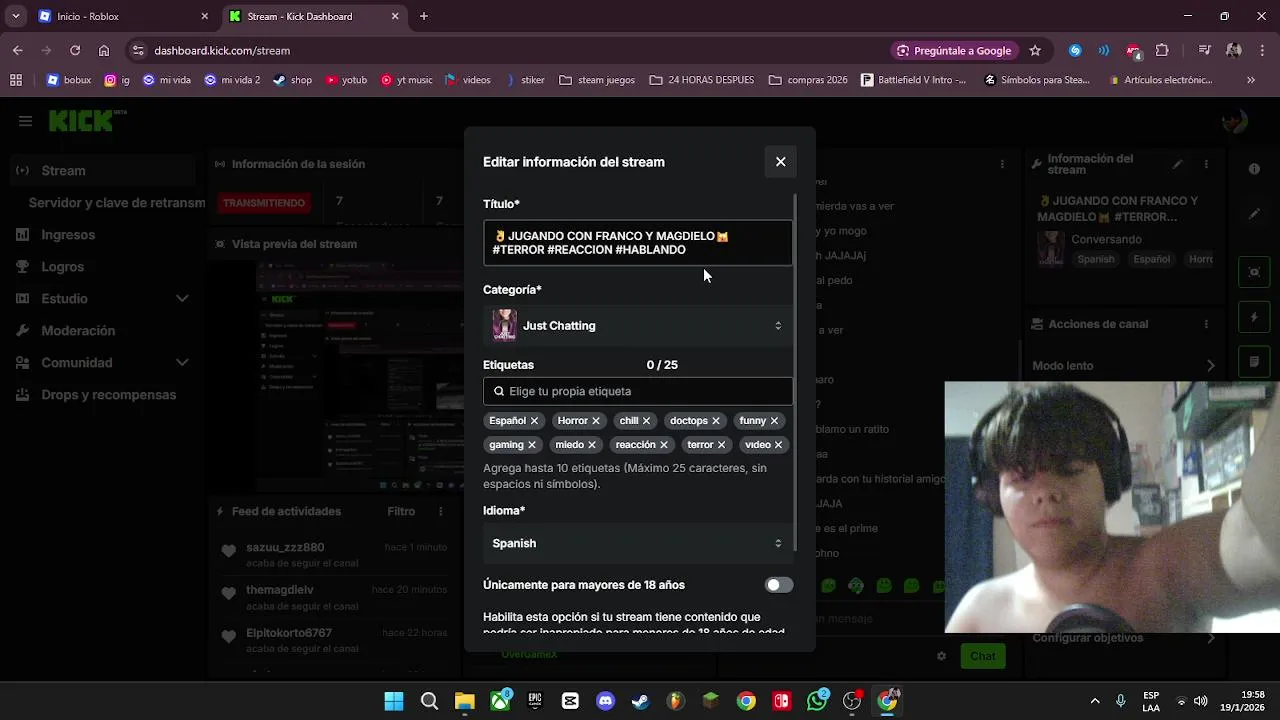Click eye capture icon in right rail

1255,272
